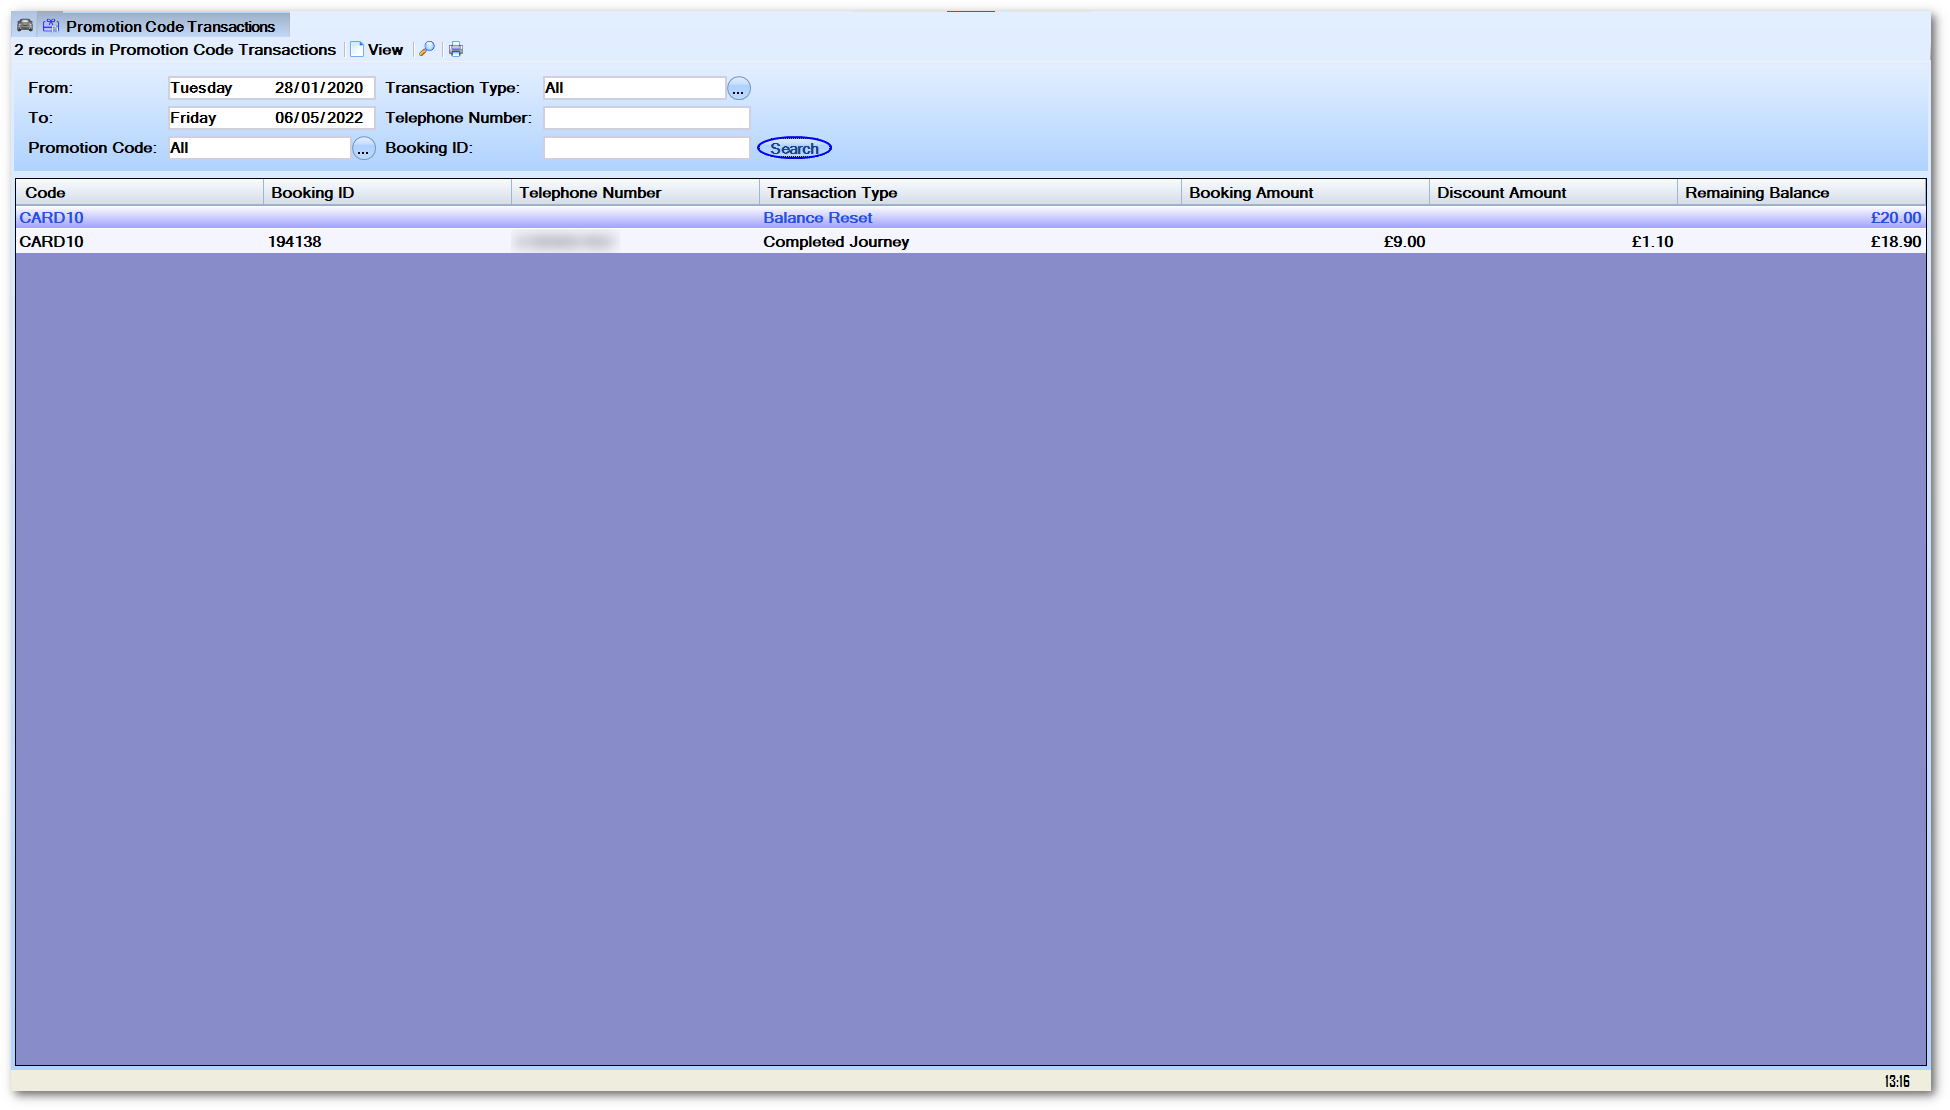Screen dimensions: 1950x1110
Task: Sort by Remaining Balance column header
Action: [1801, 193]
